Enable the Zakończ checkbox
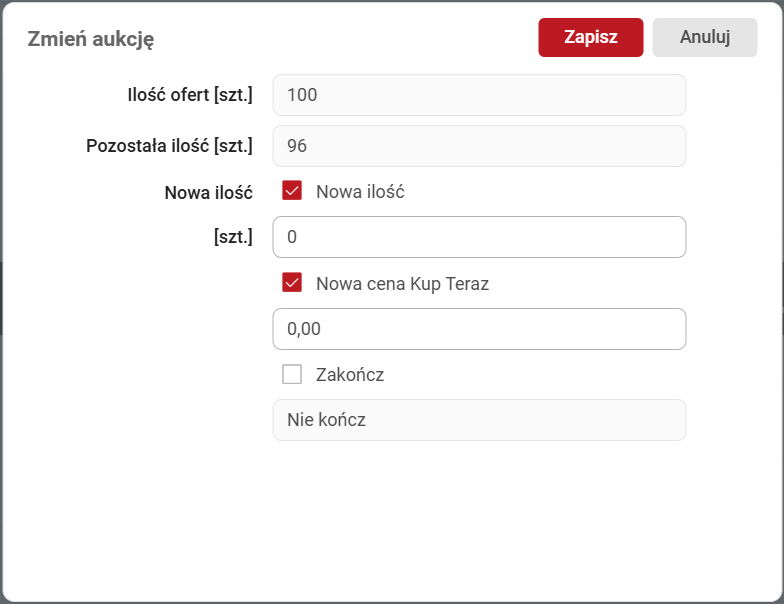The height and width of the screenshot is (604, 784). [x=292, y=375]
